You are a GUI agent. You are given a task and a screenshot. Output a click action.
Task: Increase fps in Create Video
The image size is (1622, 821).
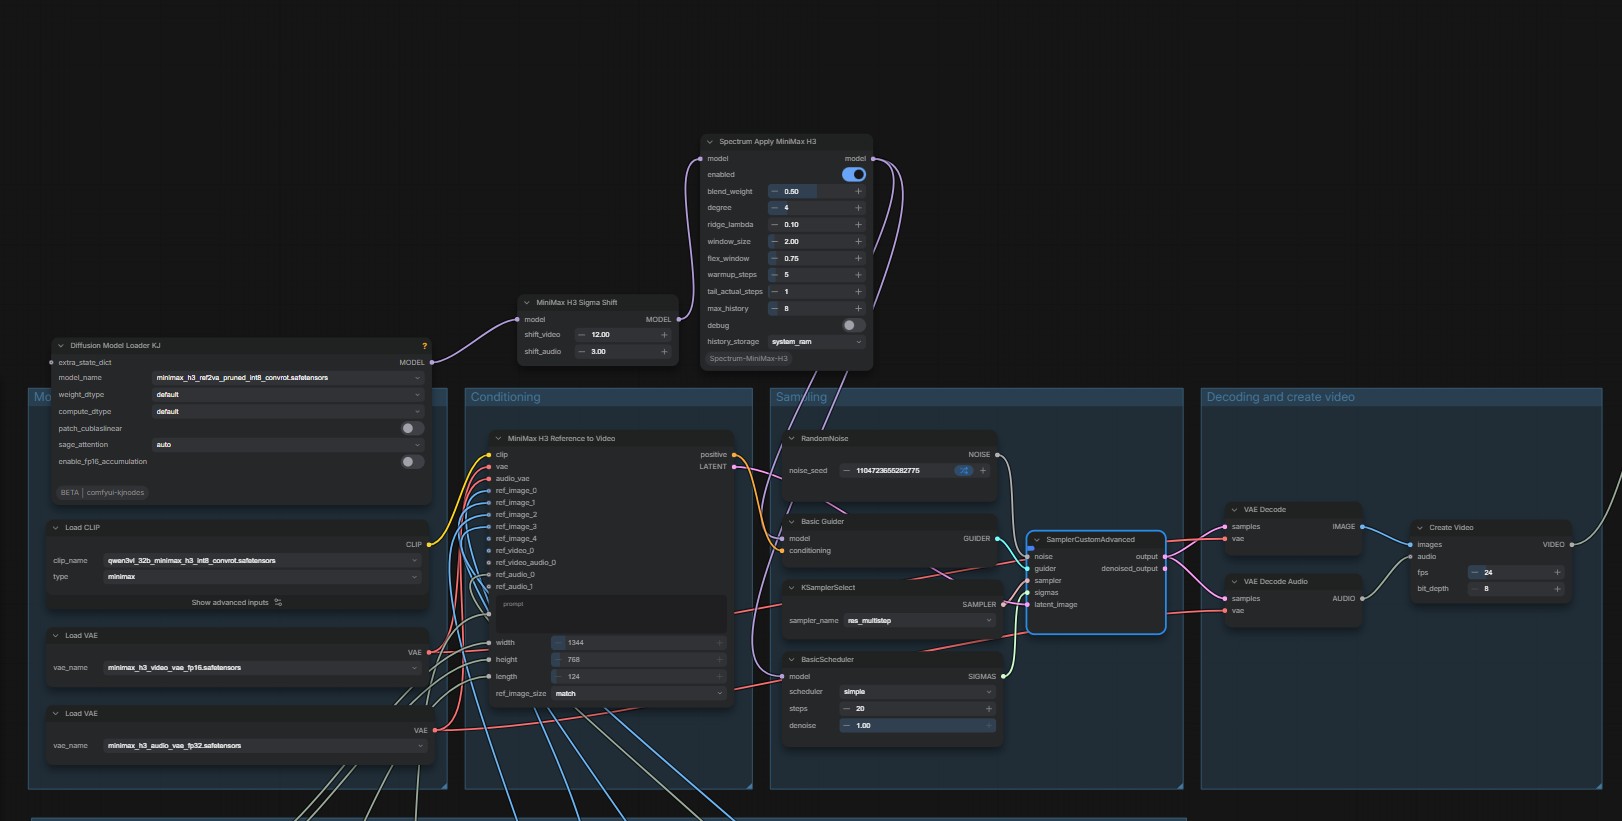[1557, 573]
